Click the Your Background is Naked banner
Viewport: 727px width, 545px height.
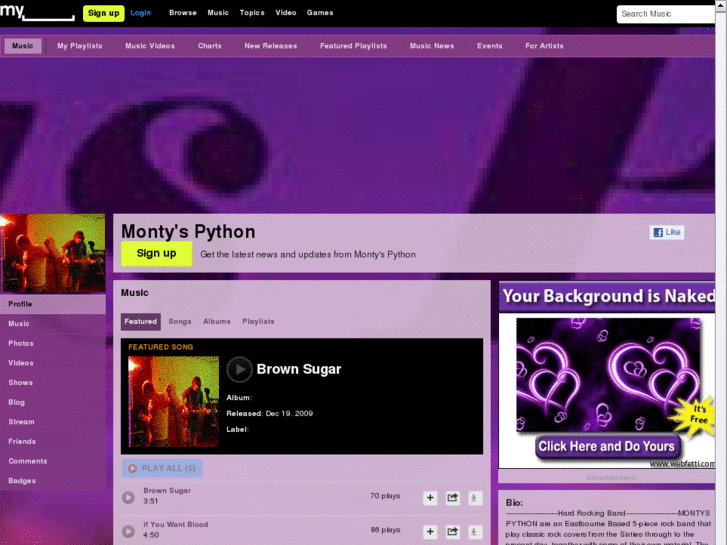[x=607, y=296]
